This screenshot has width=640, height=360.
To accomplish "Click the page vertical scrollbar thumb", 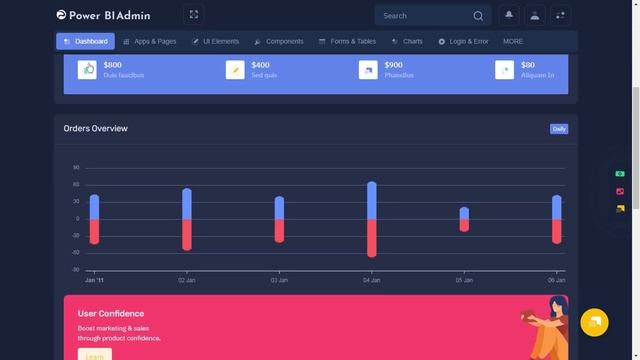I will [636, 148].
